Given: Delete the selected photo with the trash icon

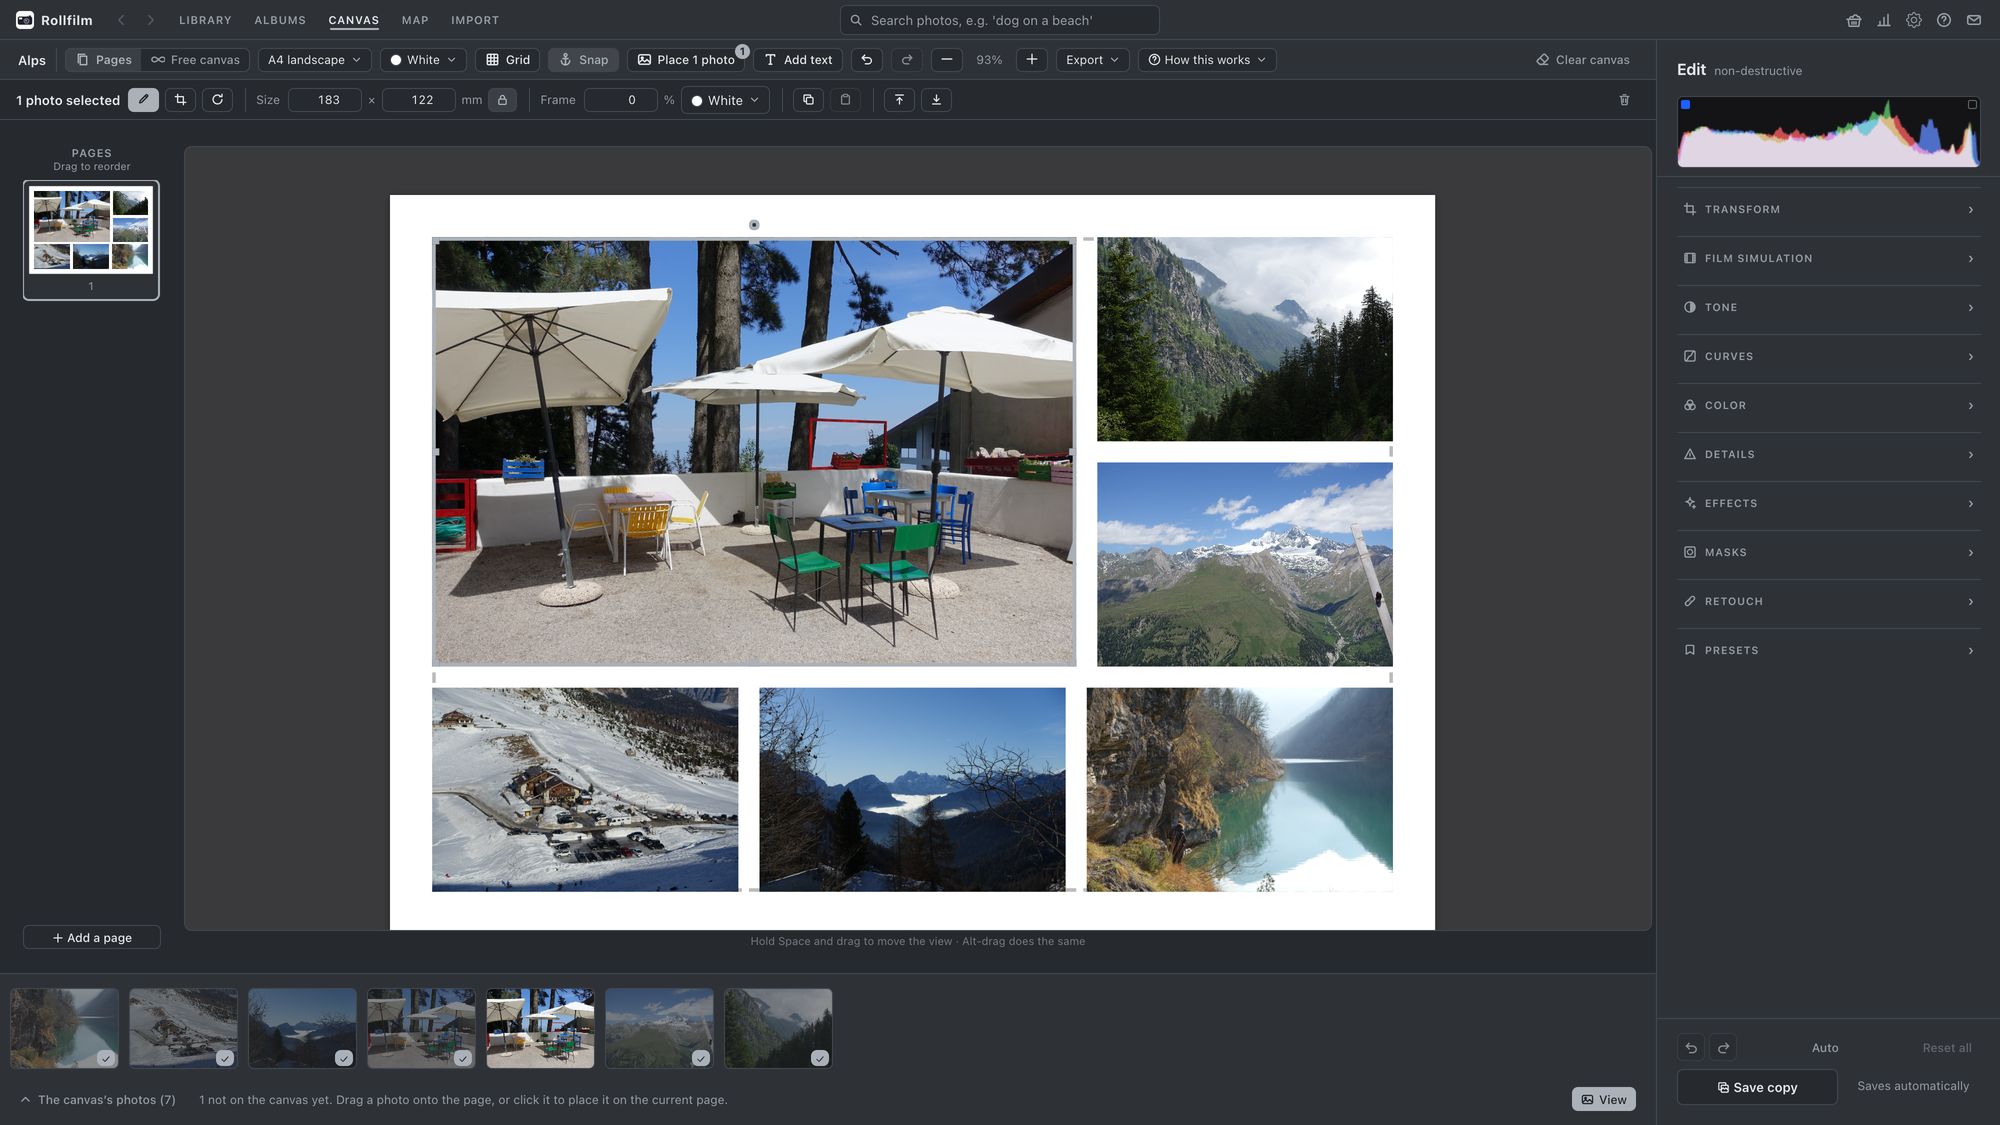Looking at the screenshot, I should coord(1624,100).
